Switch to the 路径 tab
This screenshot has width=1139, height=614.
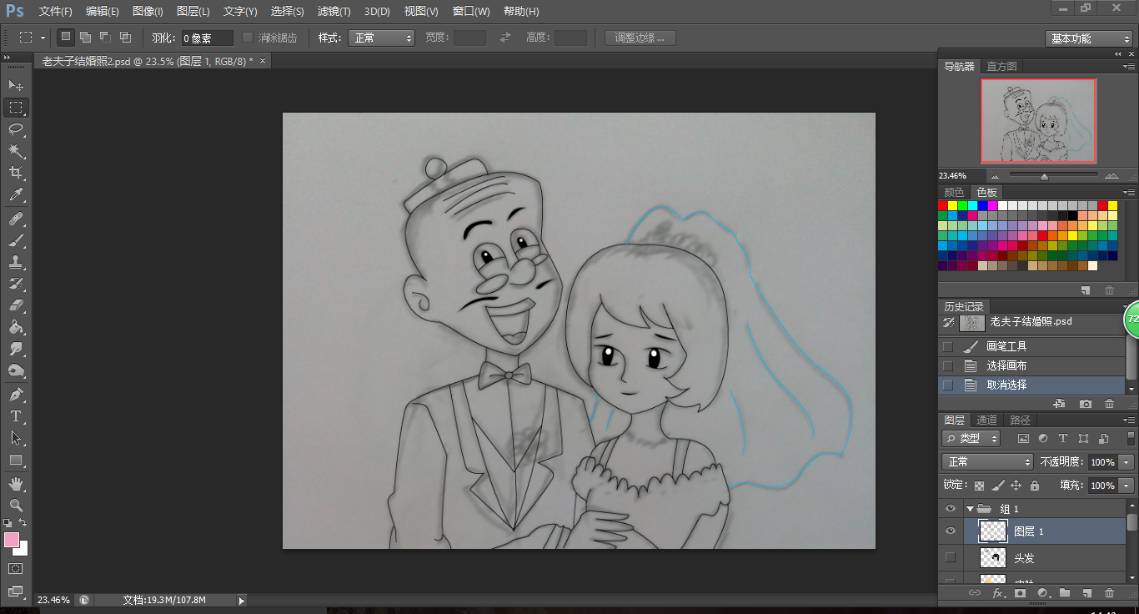coord(1020,420)
